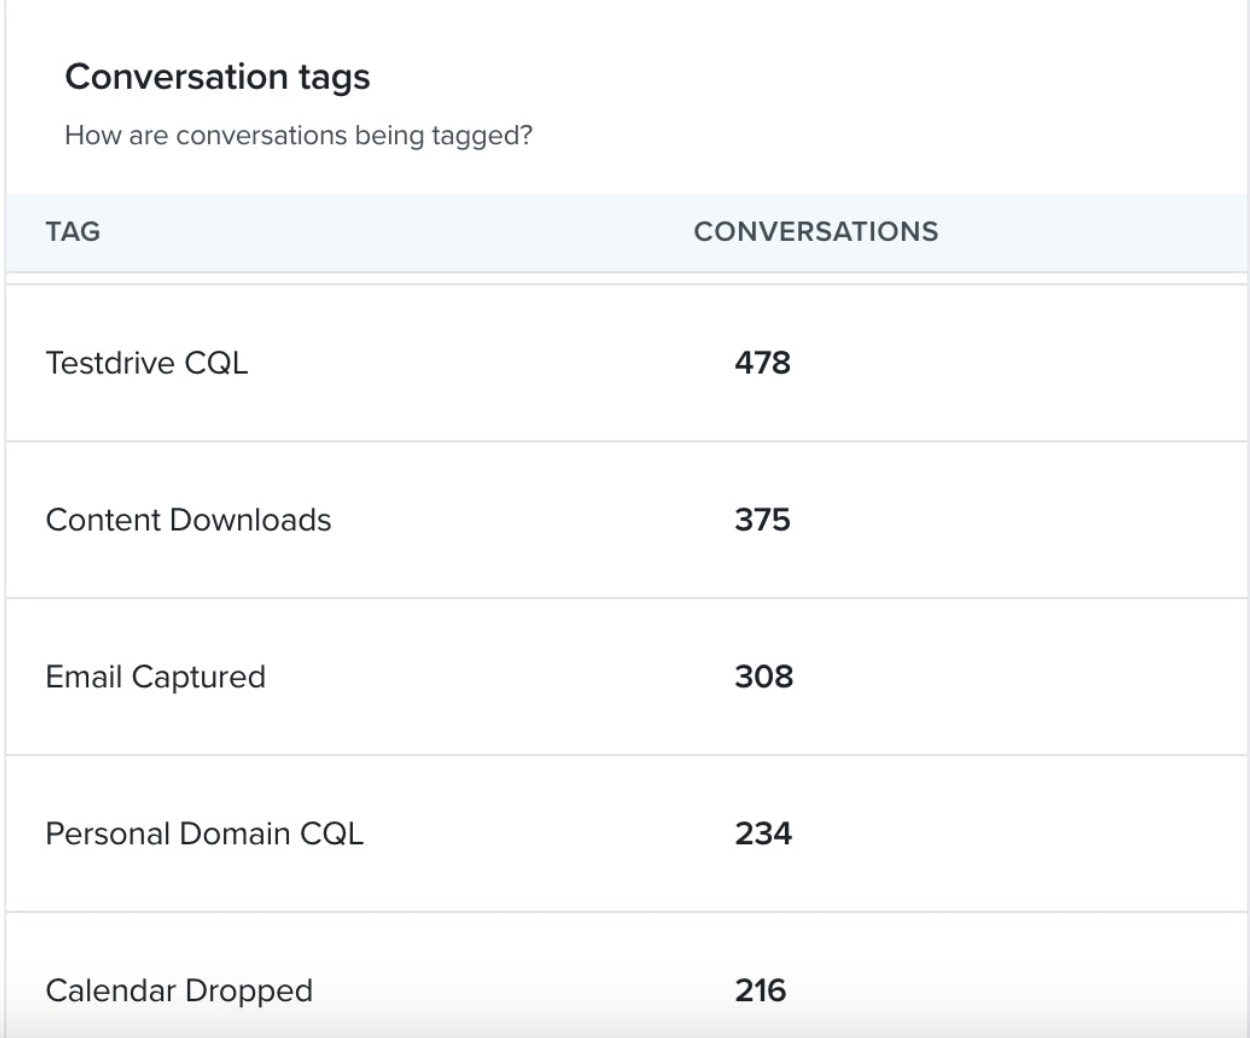This screenshot has height=1038, width=1250.
Task: Click the Conversation tags heading
Action: (217, 77)
